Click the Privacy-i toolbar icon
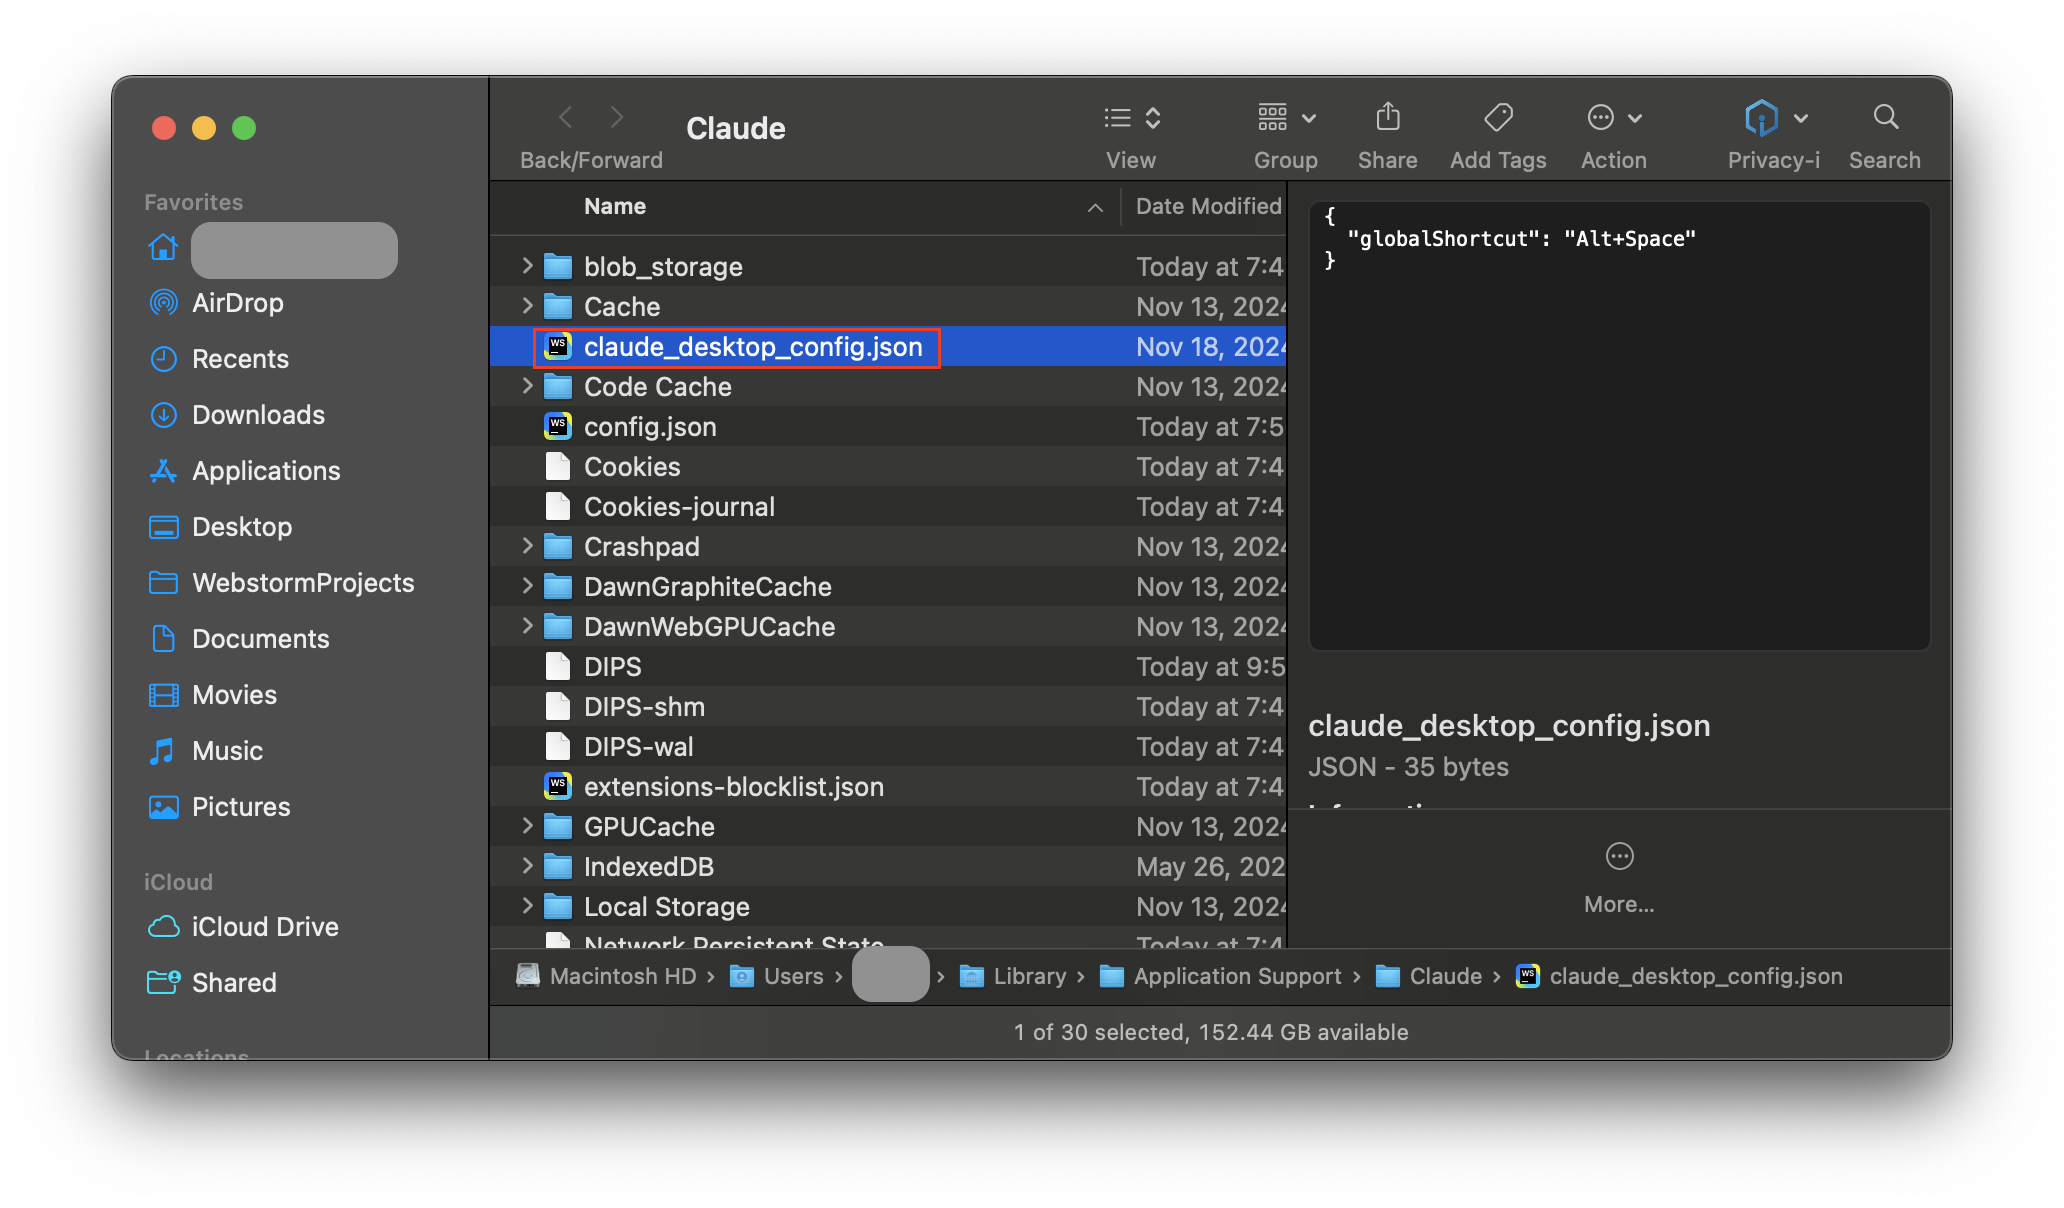 tap(1762, 118)
